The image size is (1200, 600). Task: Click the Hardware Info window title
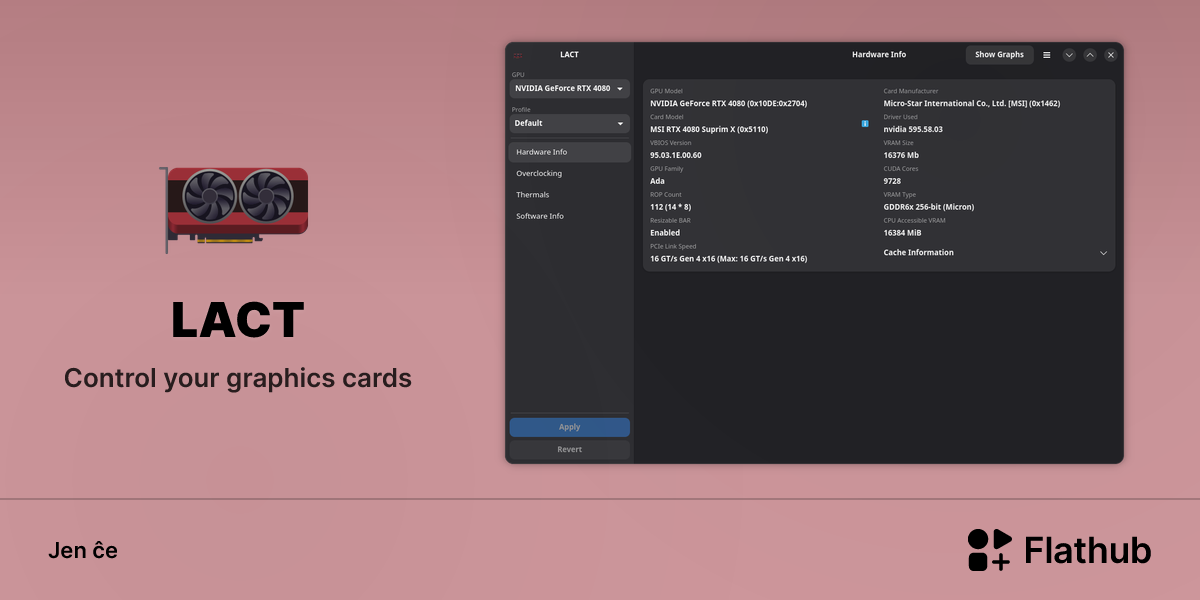(879, 55)
